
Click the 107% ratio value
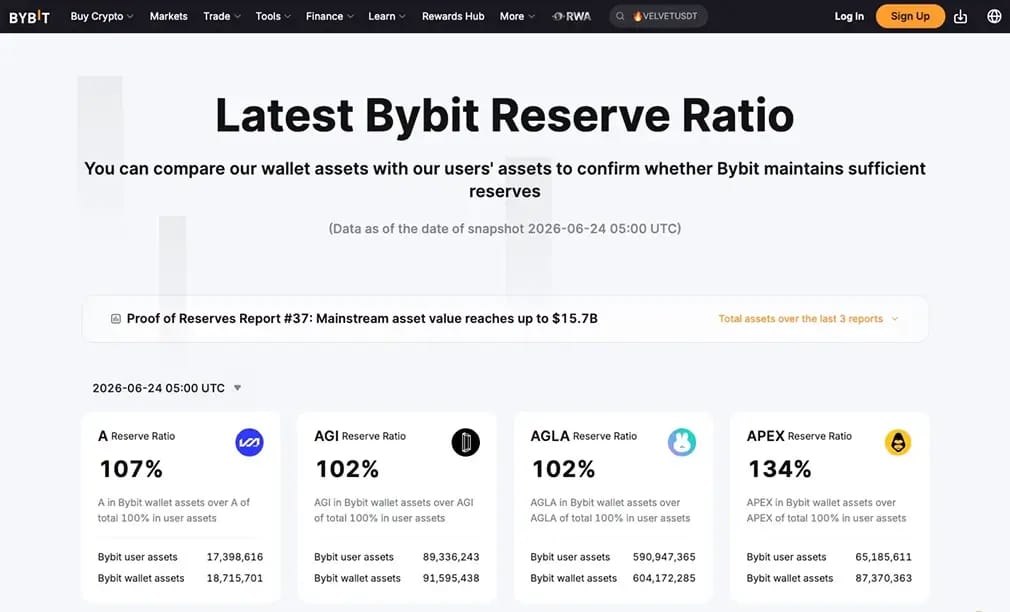click(131, 469)
